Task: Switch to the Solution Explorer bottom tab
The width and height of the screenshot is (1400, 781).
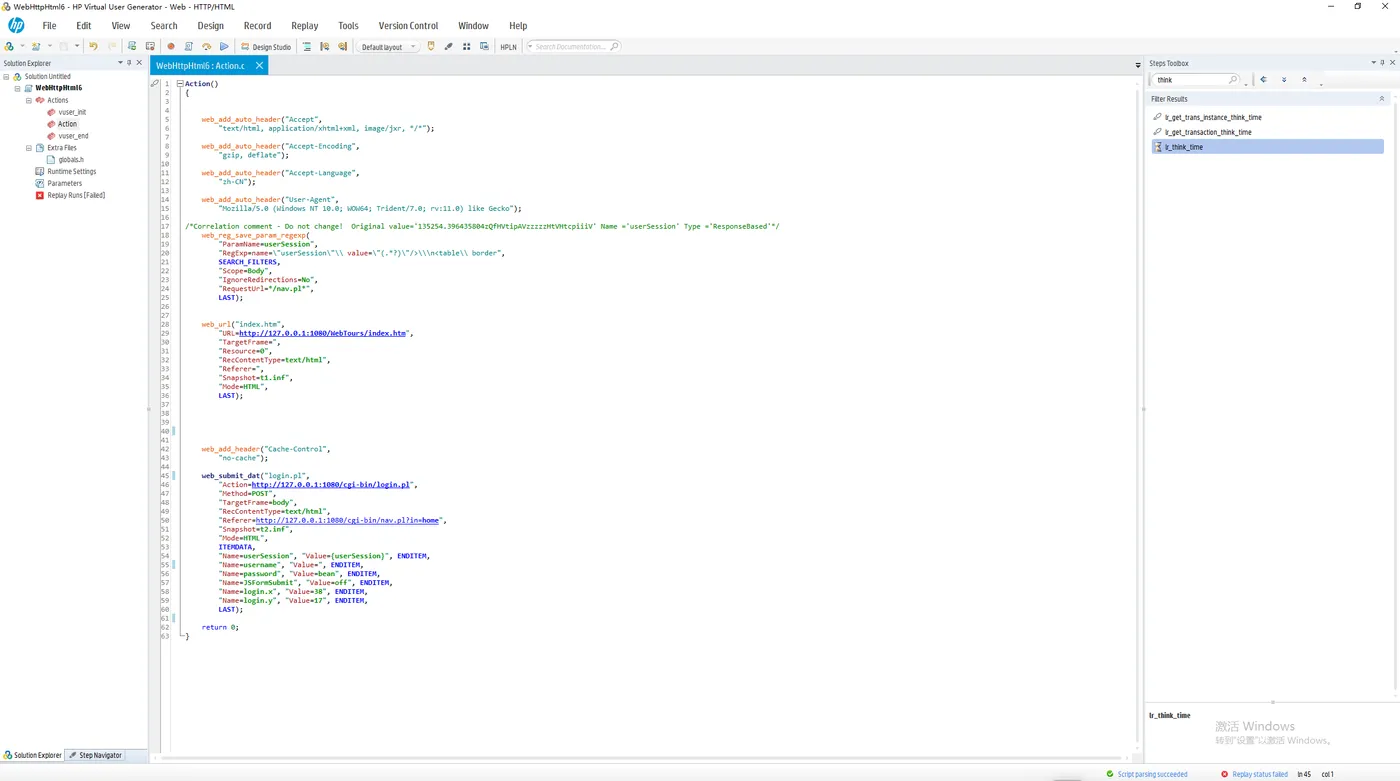Action: (x=32, y=755)
